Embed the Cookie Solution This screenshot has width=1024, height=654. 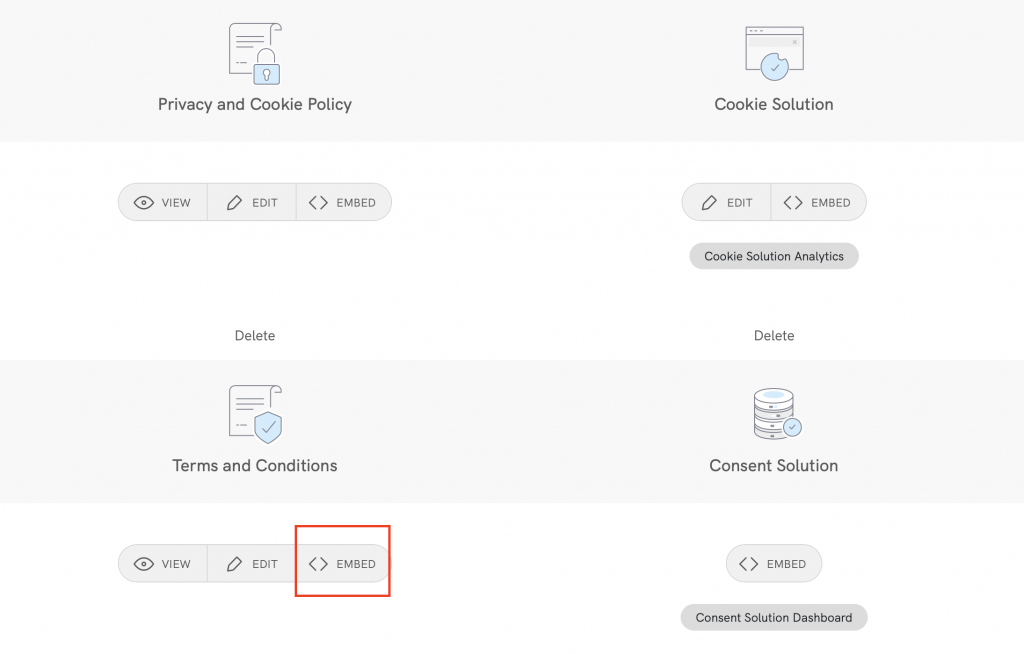coord(819,202)
